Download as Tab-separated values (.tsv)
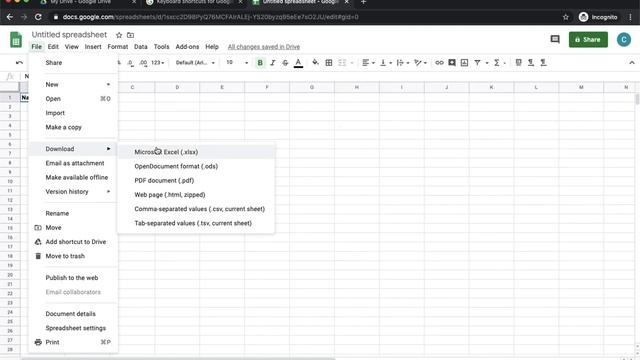Screen dimensions: 640x360 coord(197,223)
